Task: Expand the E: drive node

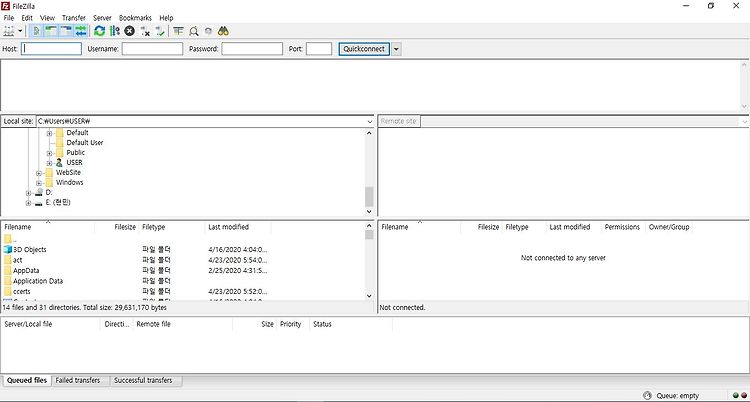Action: tap(28, 203)
